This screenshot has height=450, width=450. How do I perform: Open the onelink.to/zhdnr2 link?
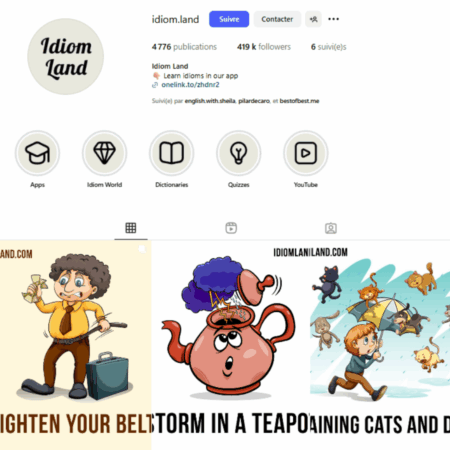pyautogui.click(x=190, y=85)
